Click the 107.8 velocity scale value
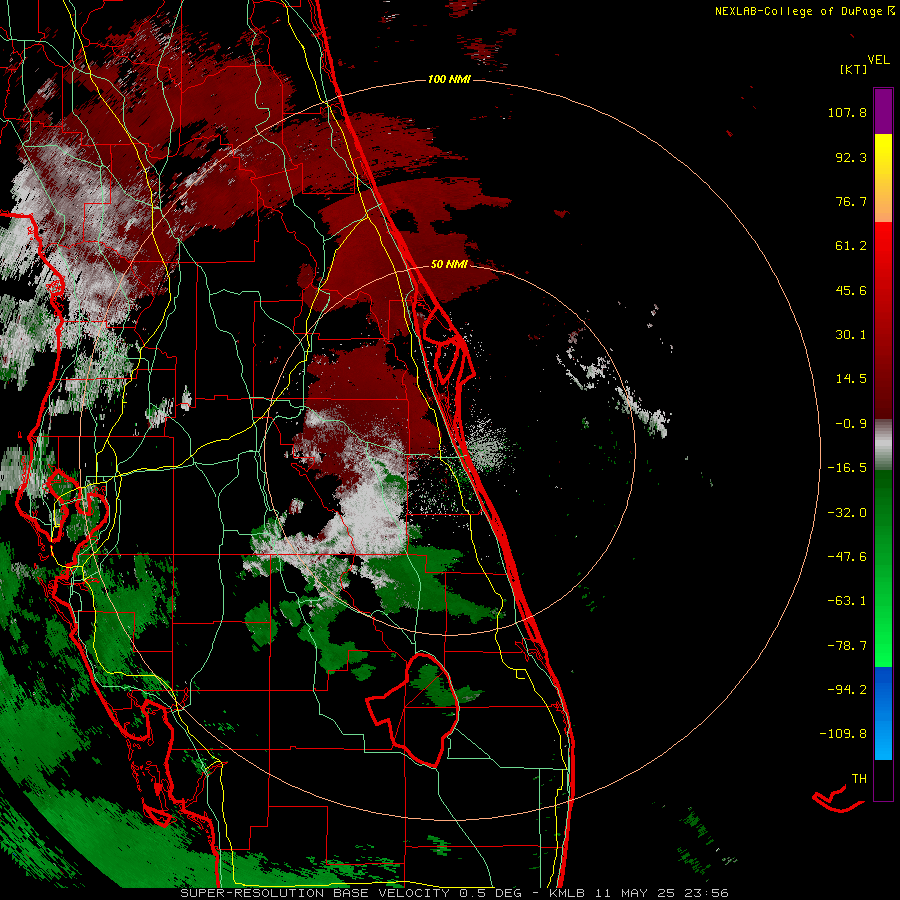The width and height of the screenshot is (900, 900). [847, 112]
